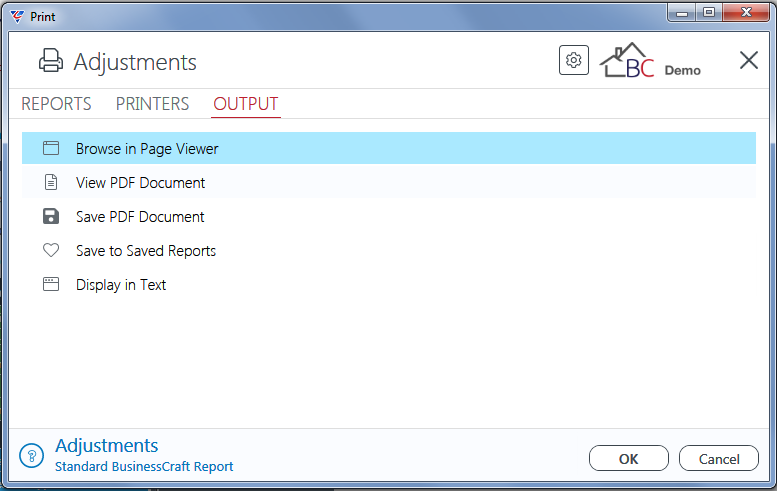Screen dimensions: 777x491
Task: Click the Browse in Page Viewer window icon
Action: point(51,148)
